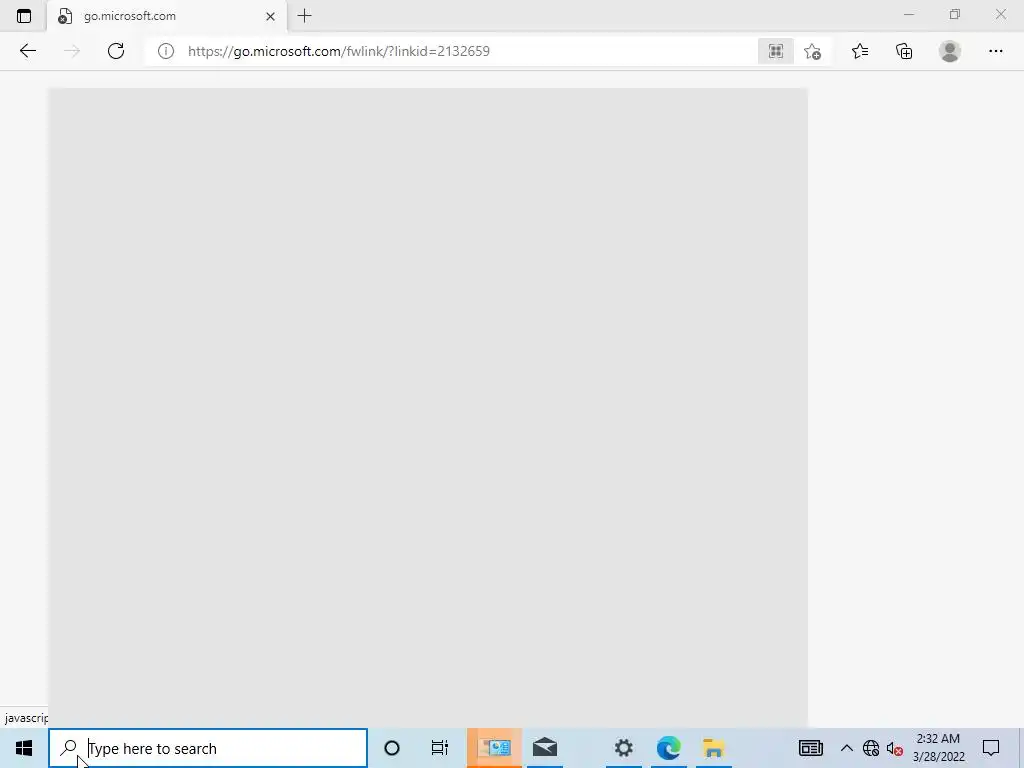The width and height of the screenshot is (1024, 768).
Task: Open News and interests taskbar icon
Action: click(810, 748)
